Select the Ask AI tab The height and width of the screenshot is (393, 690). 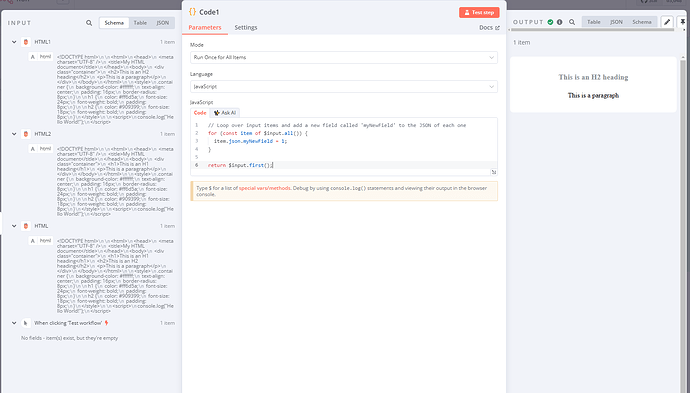coord(224,113)
